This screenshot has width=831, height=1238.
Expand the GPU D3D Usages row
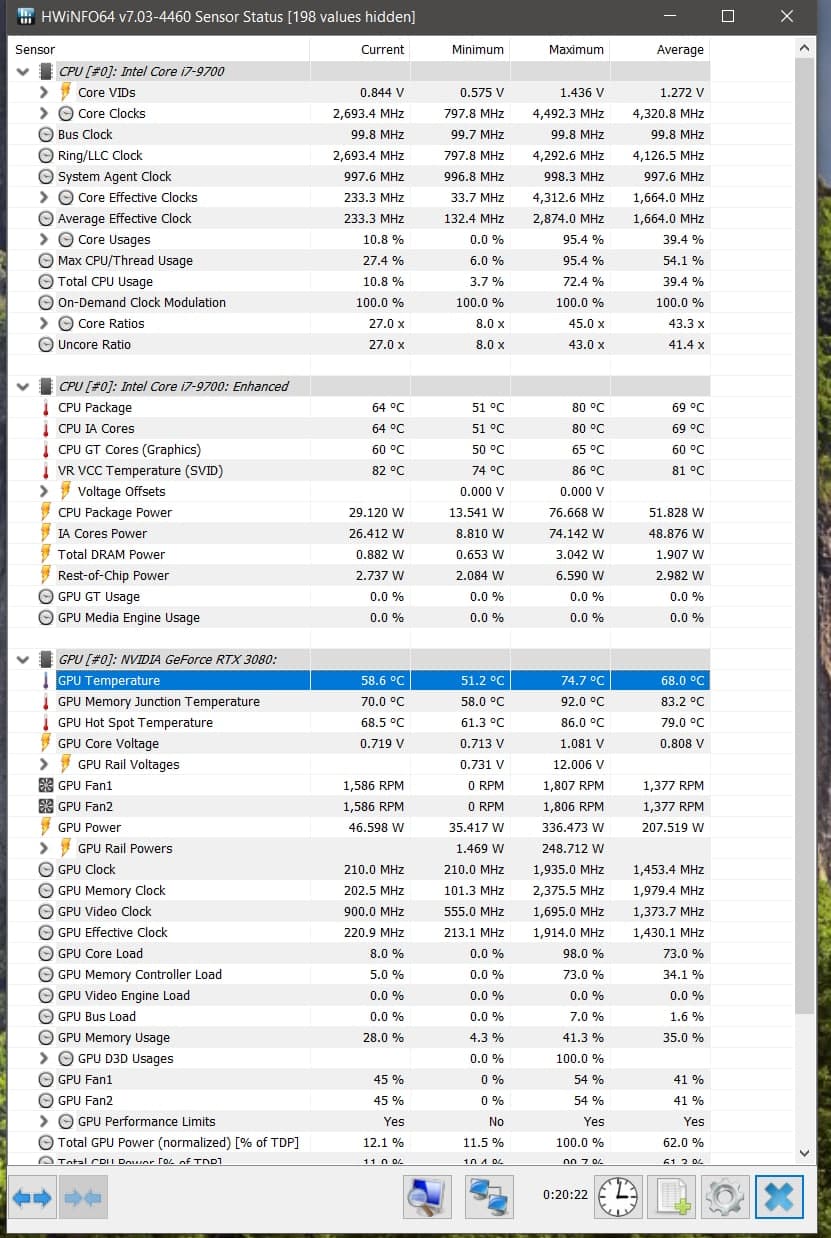pyautogui.click(x=44, y=1058)
